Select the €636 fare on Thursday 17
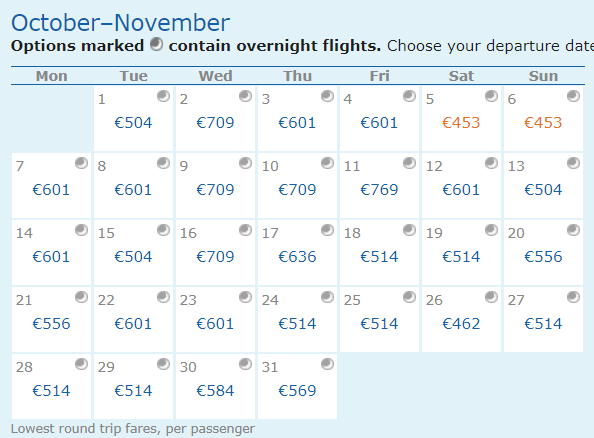 [x=297, y=257]
